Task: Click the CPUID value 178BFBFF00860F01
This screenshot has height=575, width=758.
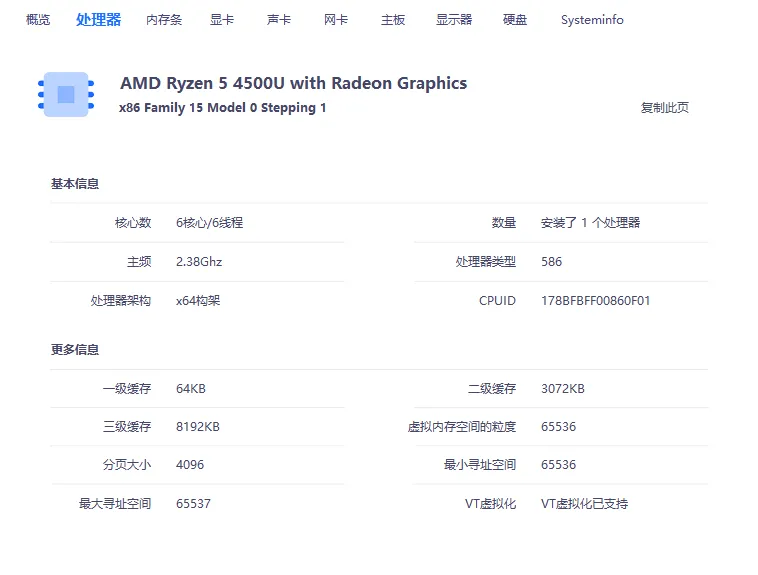Action: [595, 300]
